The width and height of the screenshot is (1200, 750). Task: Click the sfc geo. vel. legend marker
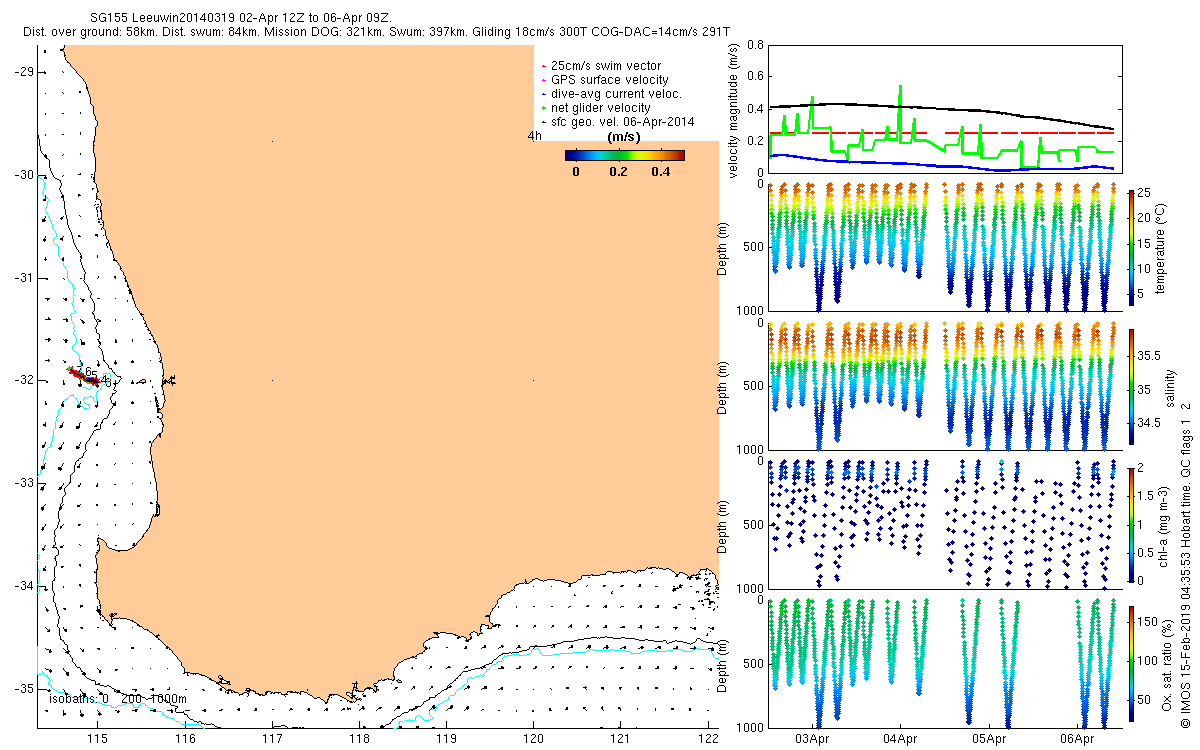(x=543, y=122)
